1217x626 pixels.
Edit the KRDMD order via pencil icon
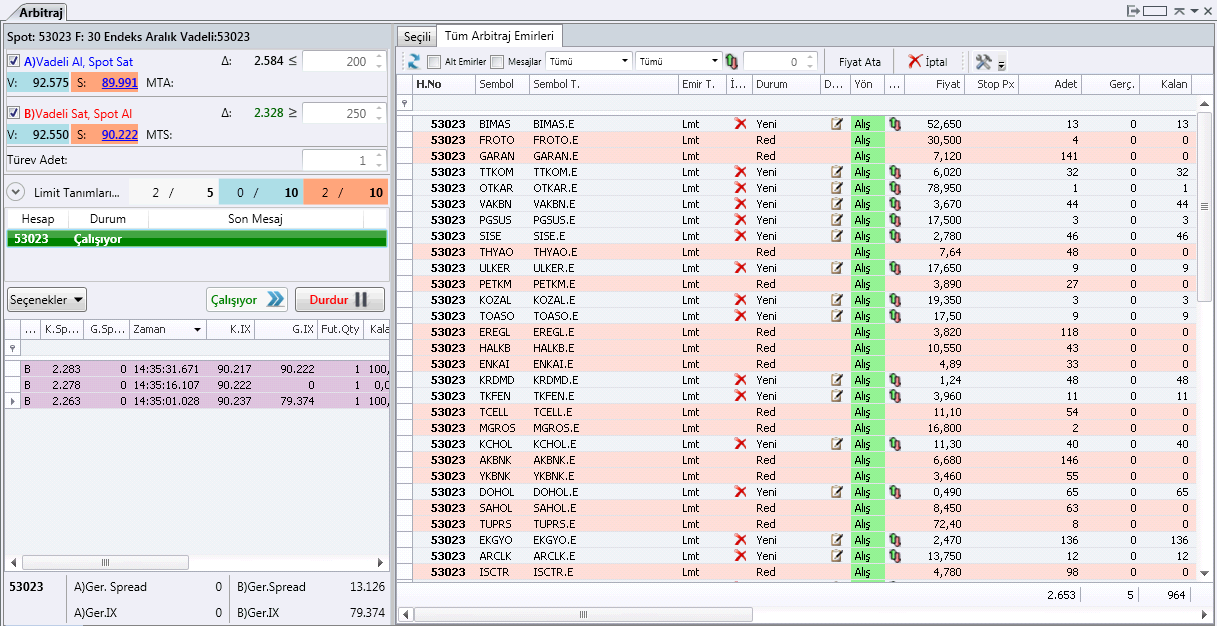coord(837,380)
